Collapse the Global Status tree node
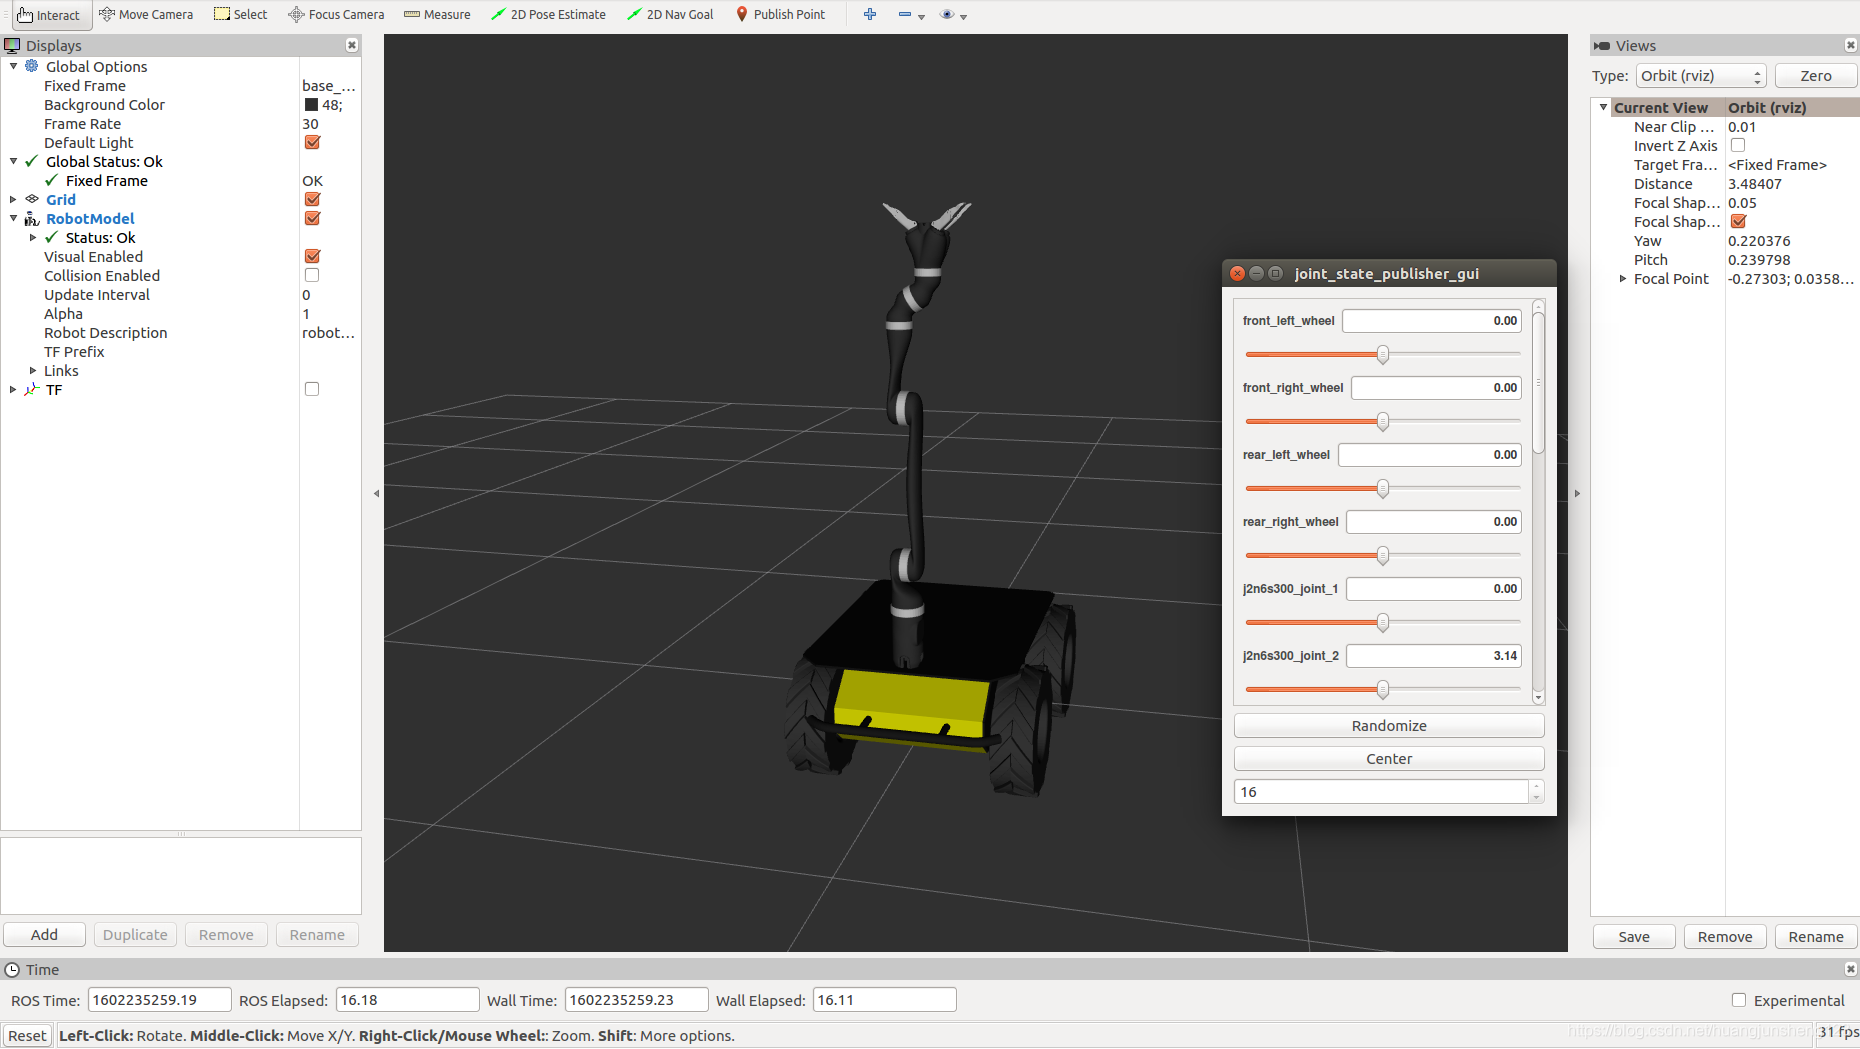 tap(13, 161)
